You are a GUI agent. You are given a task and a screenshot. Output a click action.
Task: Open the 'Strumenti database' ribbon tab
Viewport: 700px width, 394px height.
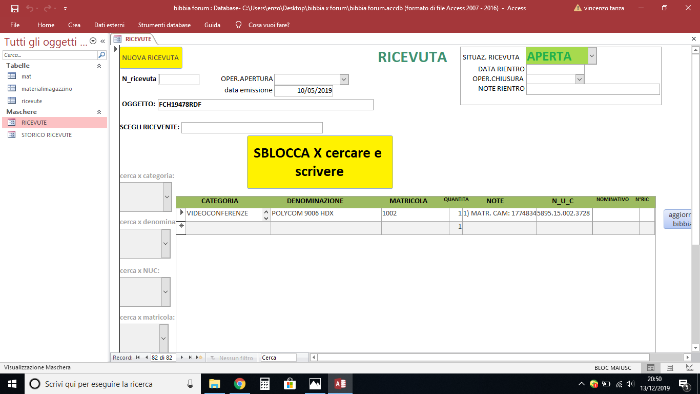coord(164,25)
